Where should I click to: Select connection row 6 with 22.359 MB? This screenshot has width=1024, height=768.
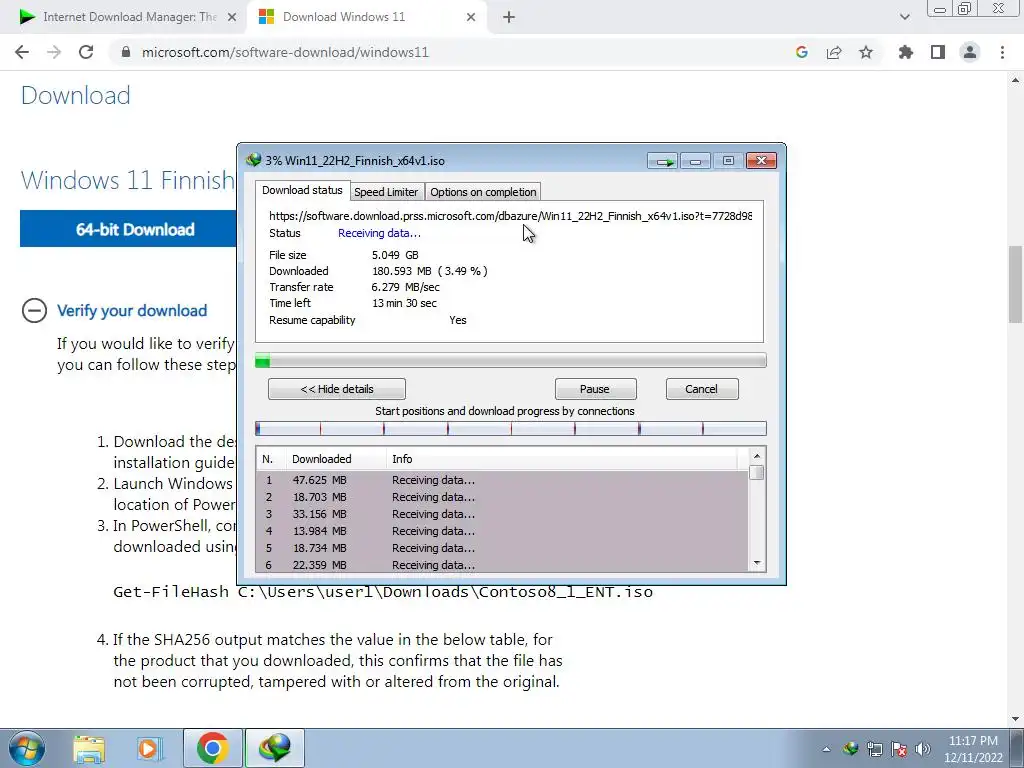[x=502, y=565]
